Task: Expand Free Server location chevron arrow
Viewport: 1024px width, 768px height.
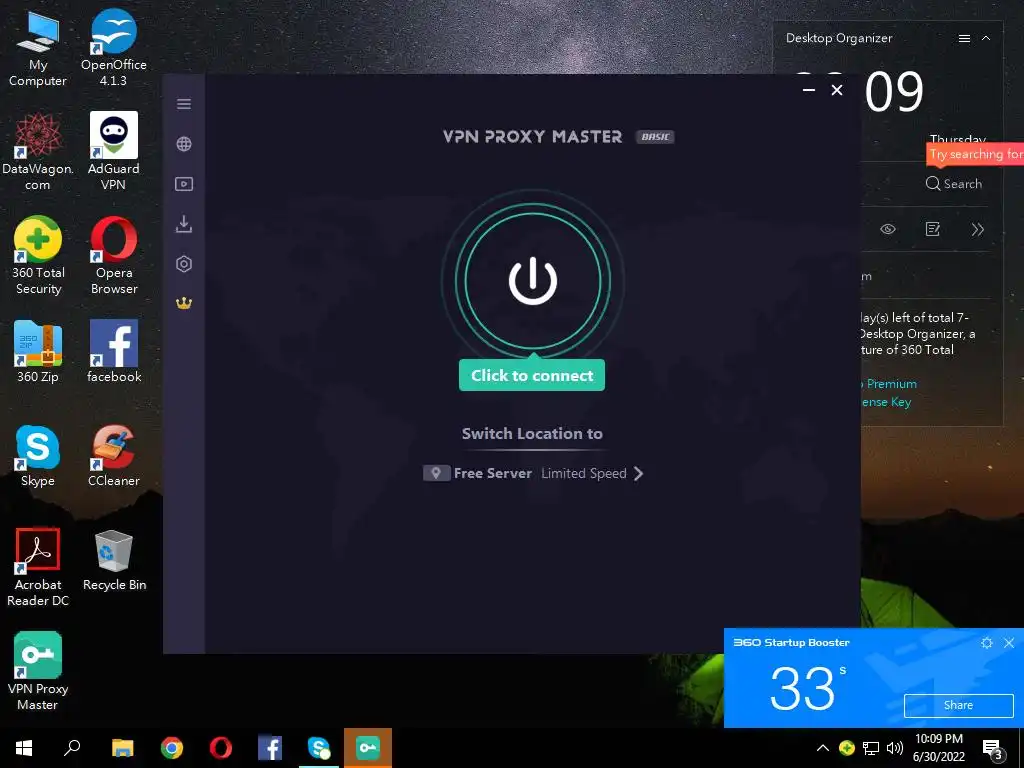Action: pyautogui.click(x=639, y=473)
